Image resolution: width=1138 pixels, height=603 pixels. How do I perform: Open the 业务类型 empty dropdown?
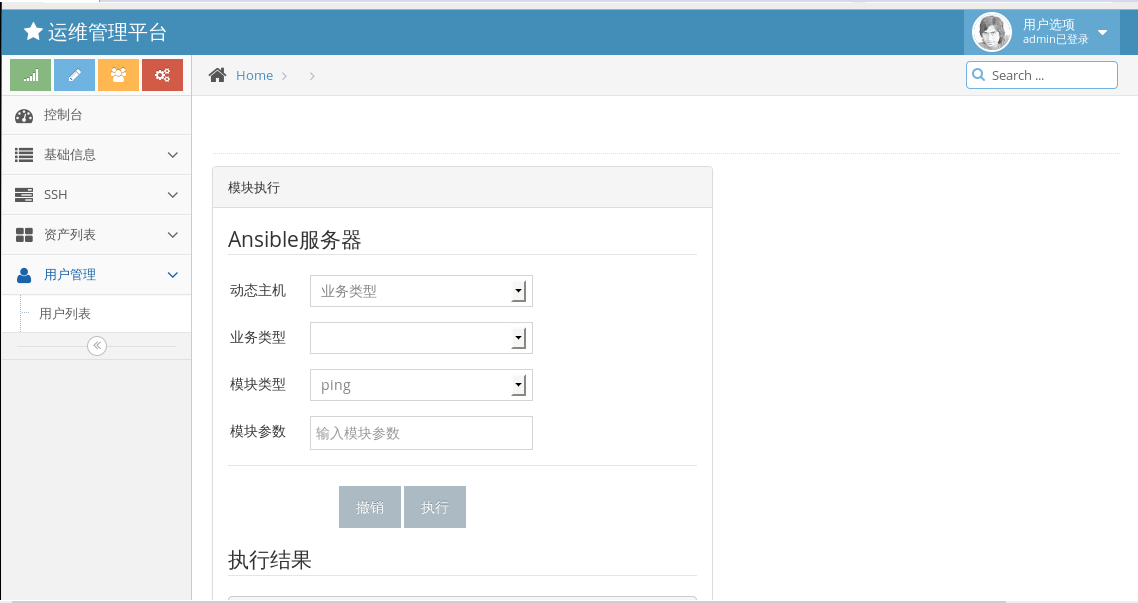click(421, 337)
